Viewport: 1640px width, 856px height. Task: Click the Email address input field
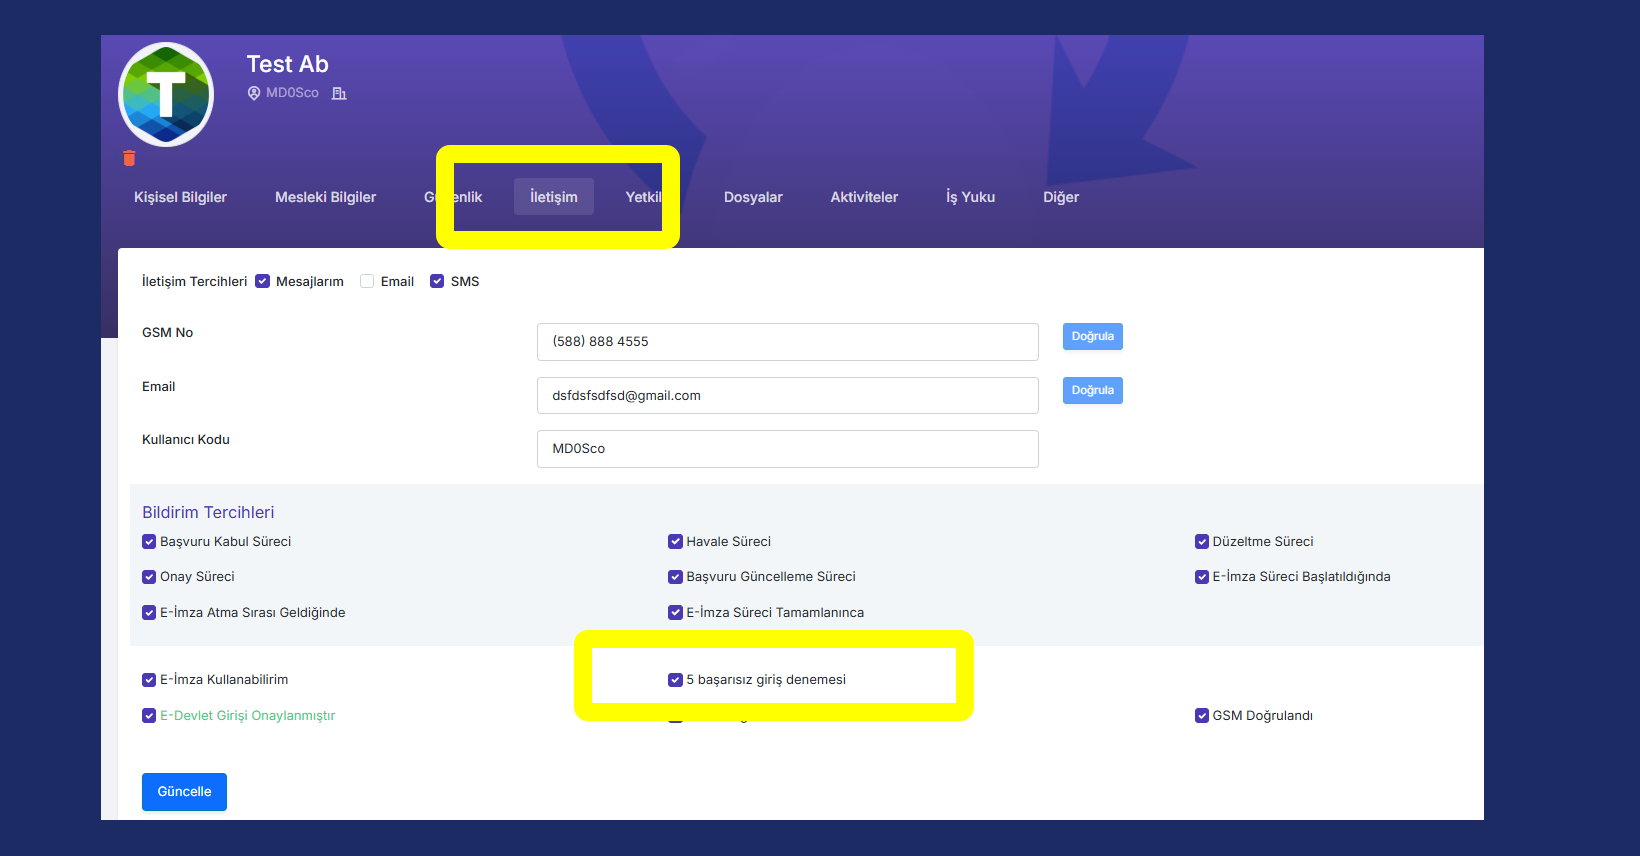coord(787,396)
